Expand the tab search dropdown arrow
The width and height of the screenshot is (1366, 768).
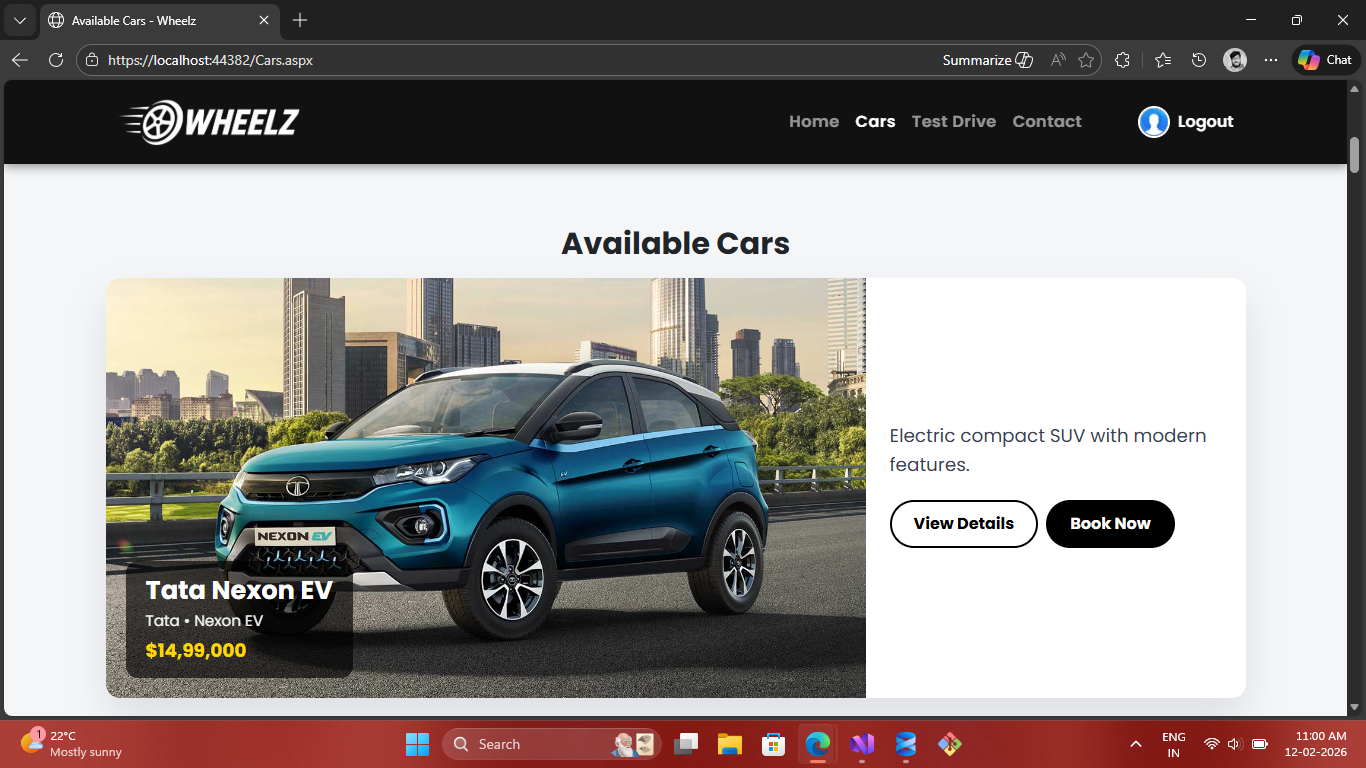click(x=19, y=20)
